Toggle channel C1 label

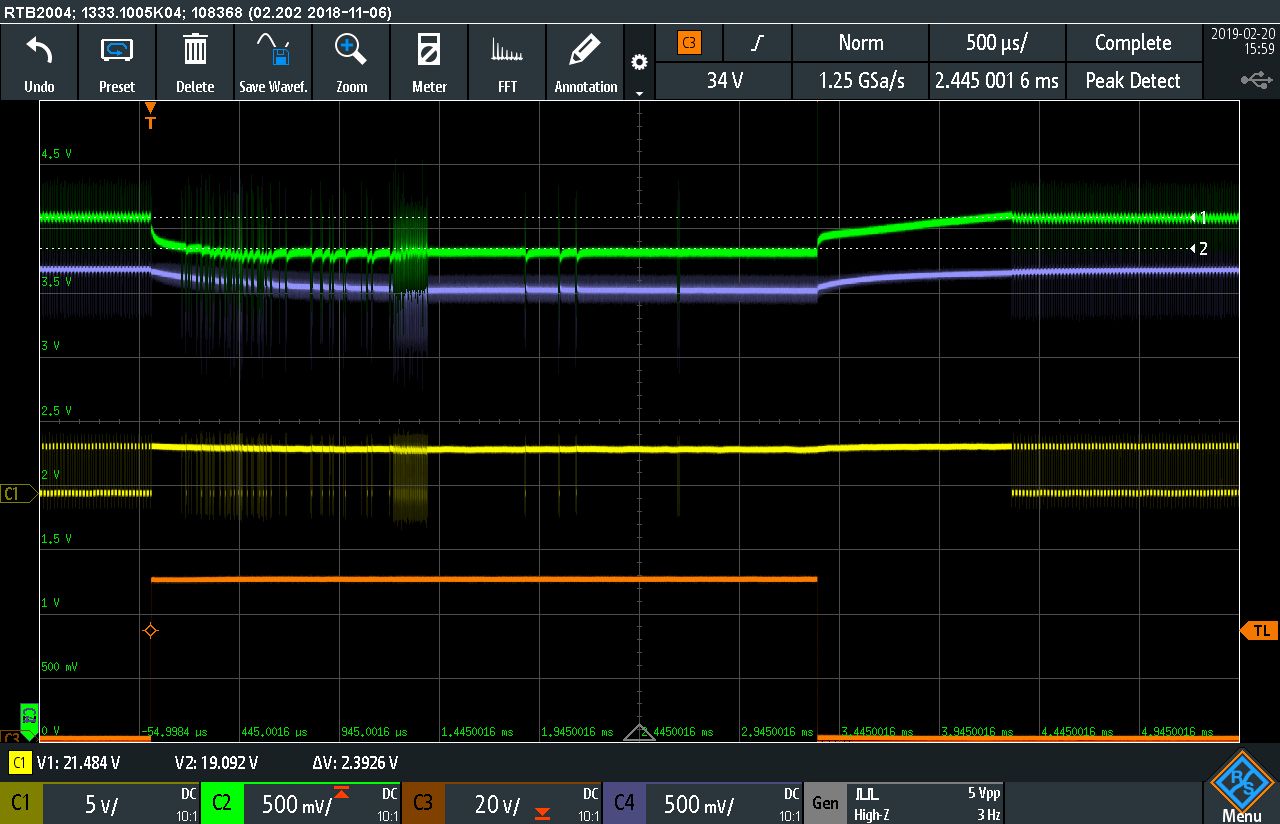(x=21, y=803)
